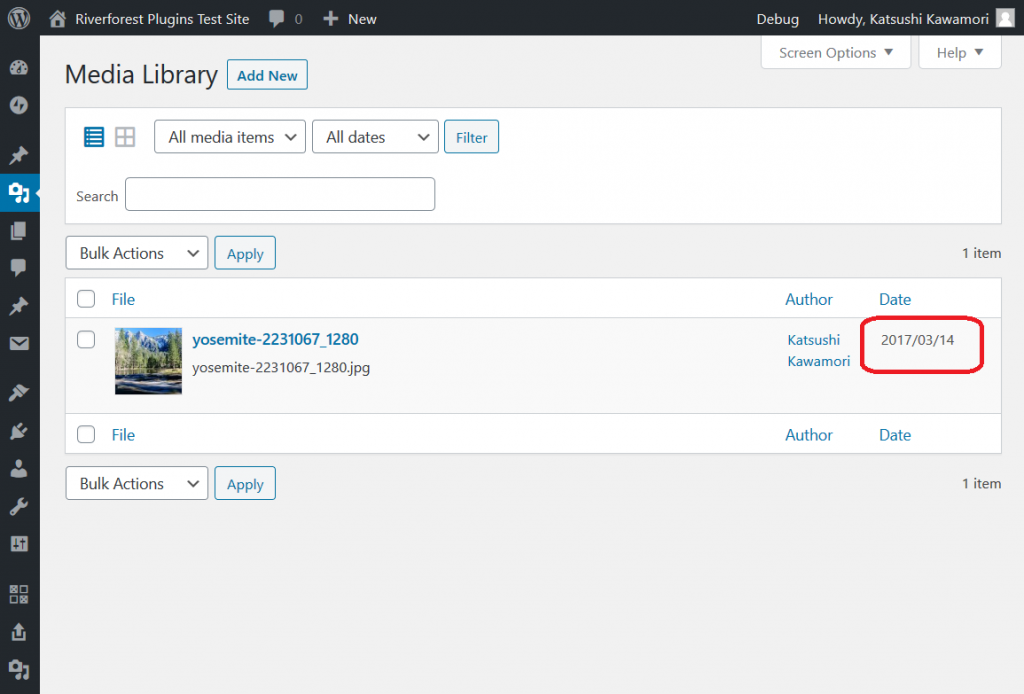
Task: Expand the All dates dropdown
Action: (375, 137)
